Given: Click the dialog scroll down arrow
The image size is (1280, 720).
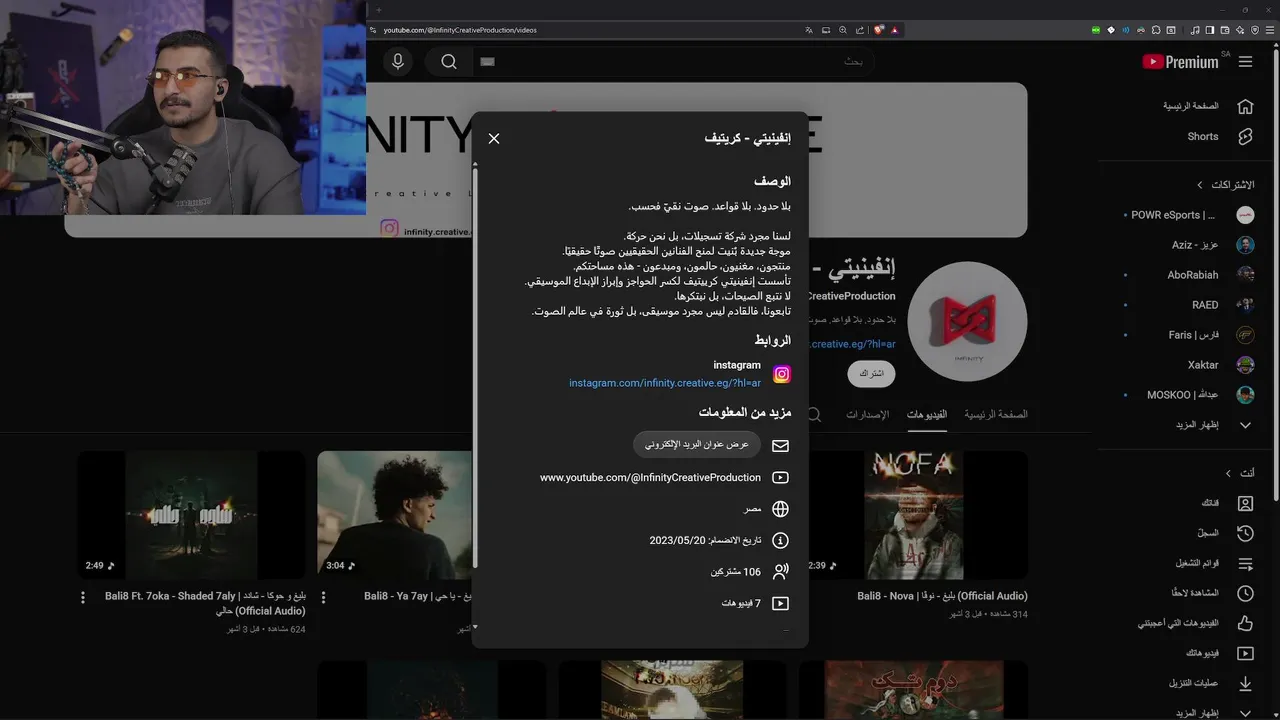Looking at the screenshot, I should tap(475, 628).
